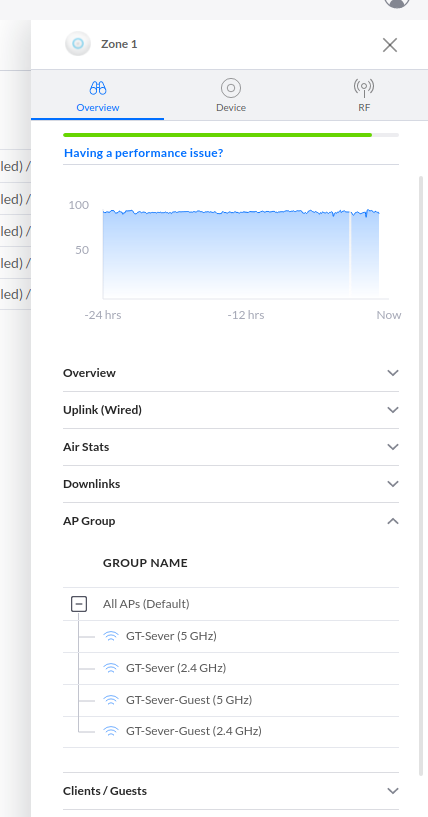Click the Wi-Fi icon beside GT-Sever-Guest (2.4 GHz)

(x=110, y=731)
